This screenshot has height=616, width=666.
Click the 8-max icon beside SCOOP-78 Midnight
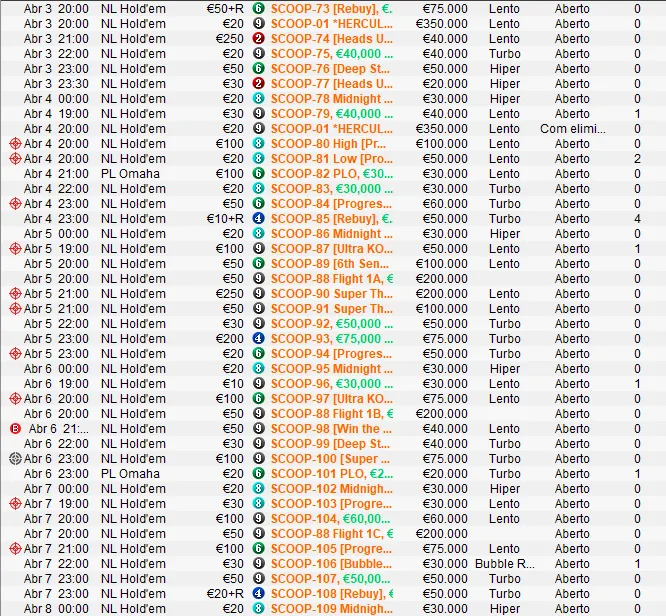[x=259, y=99]
